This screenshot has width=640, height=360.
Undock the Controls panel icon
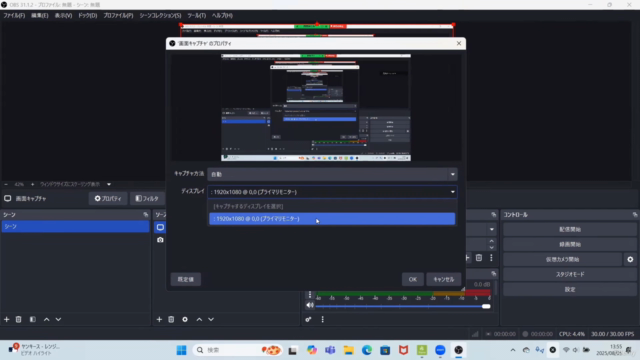coord(635,215)
